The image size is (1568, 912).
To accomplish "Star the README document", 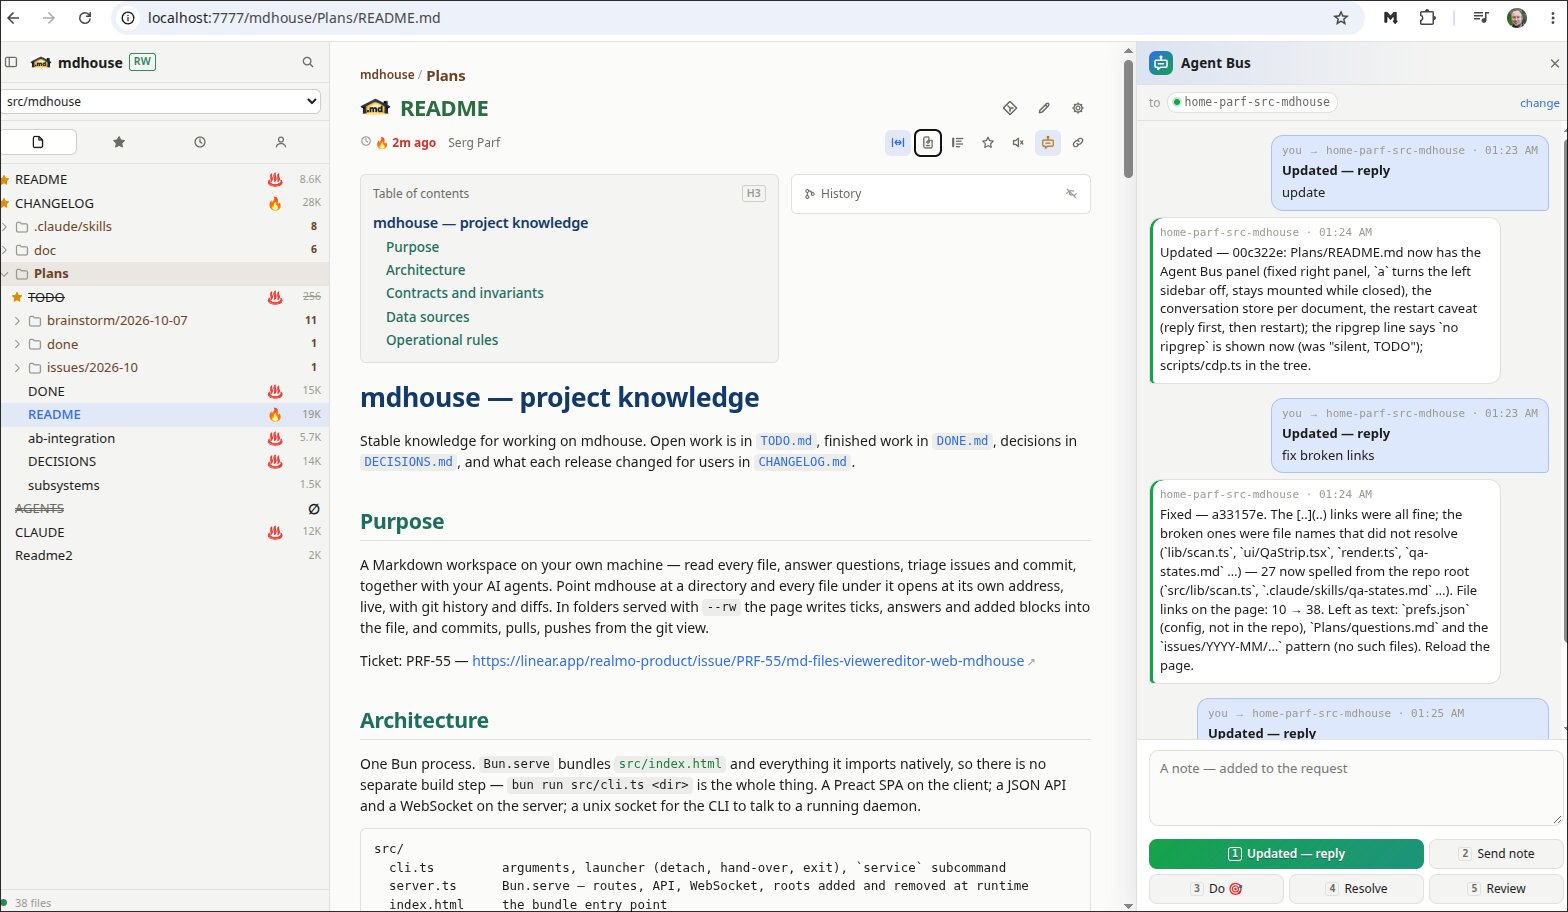I will [x=988, y=143].
